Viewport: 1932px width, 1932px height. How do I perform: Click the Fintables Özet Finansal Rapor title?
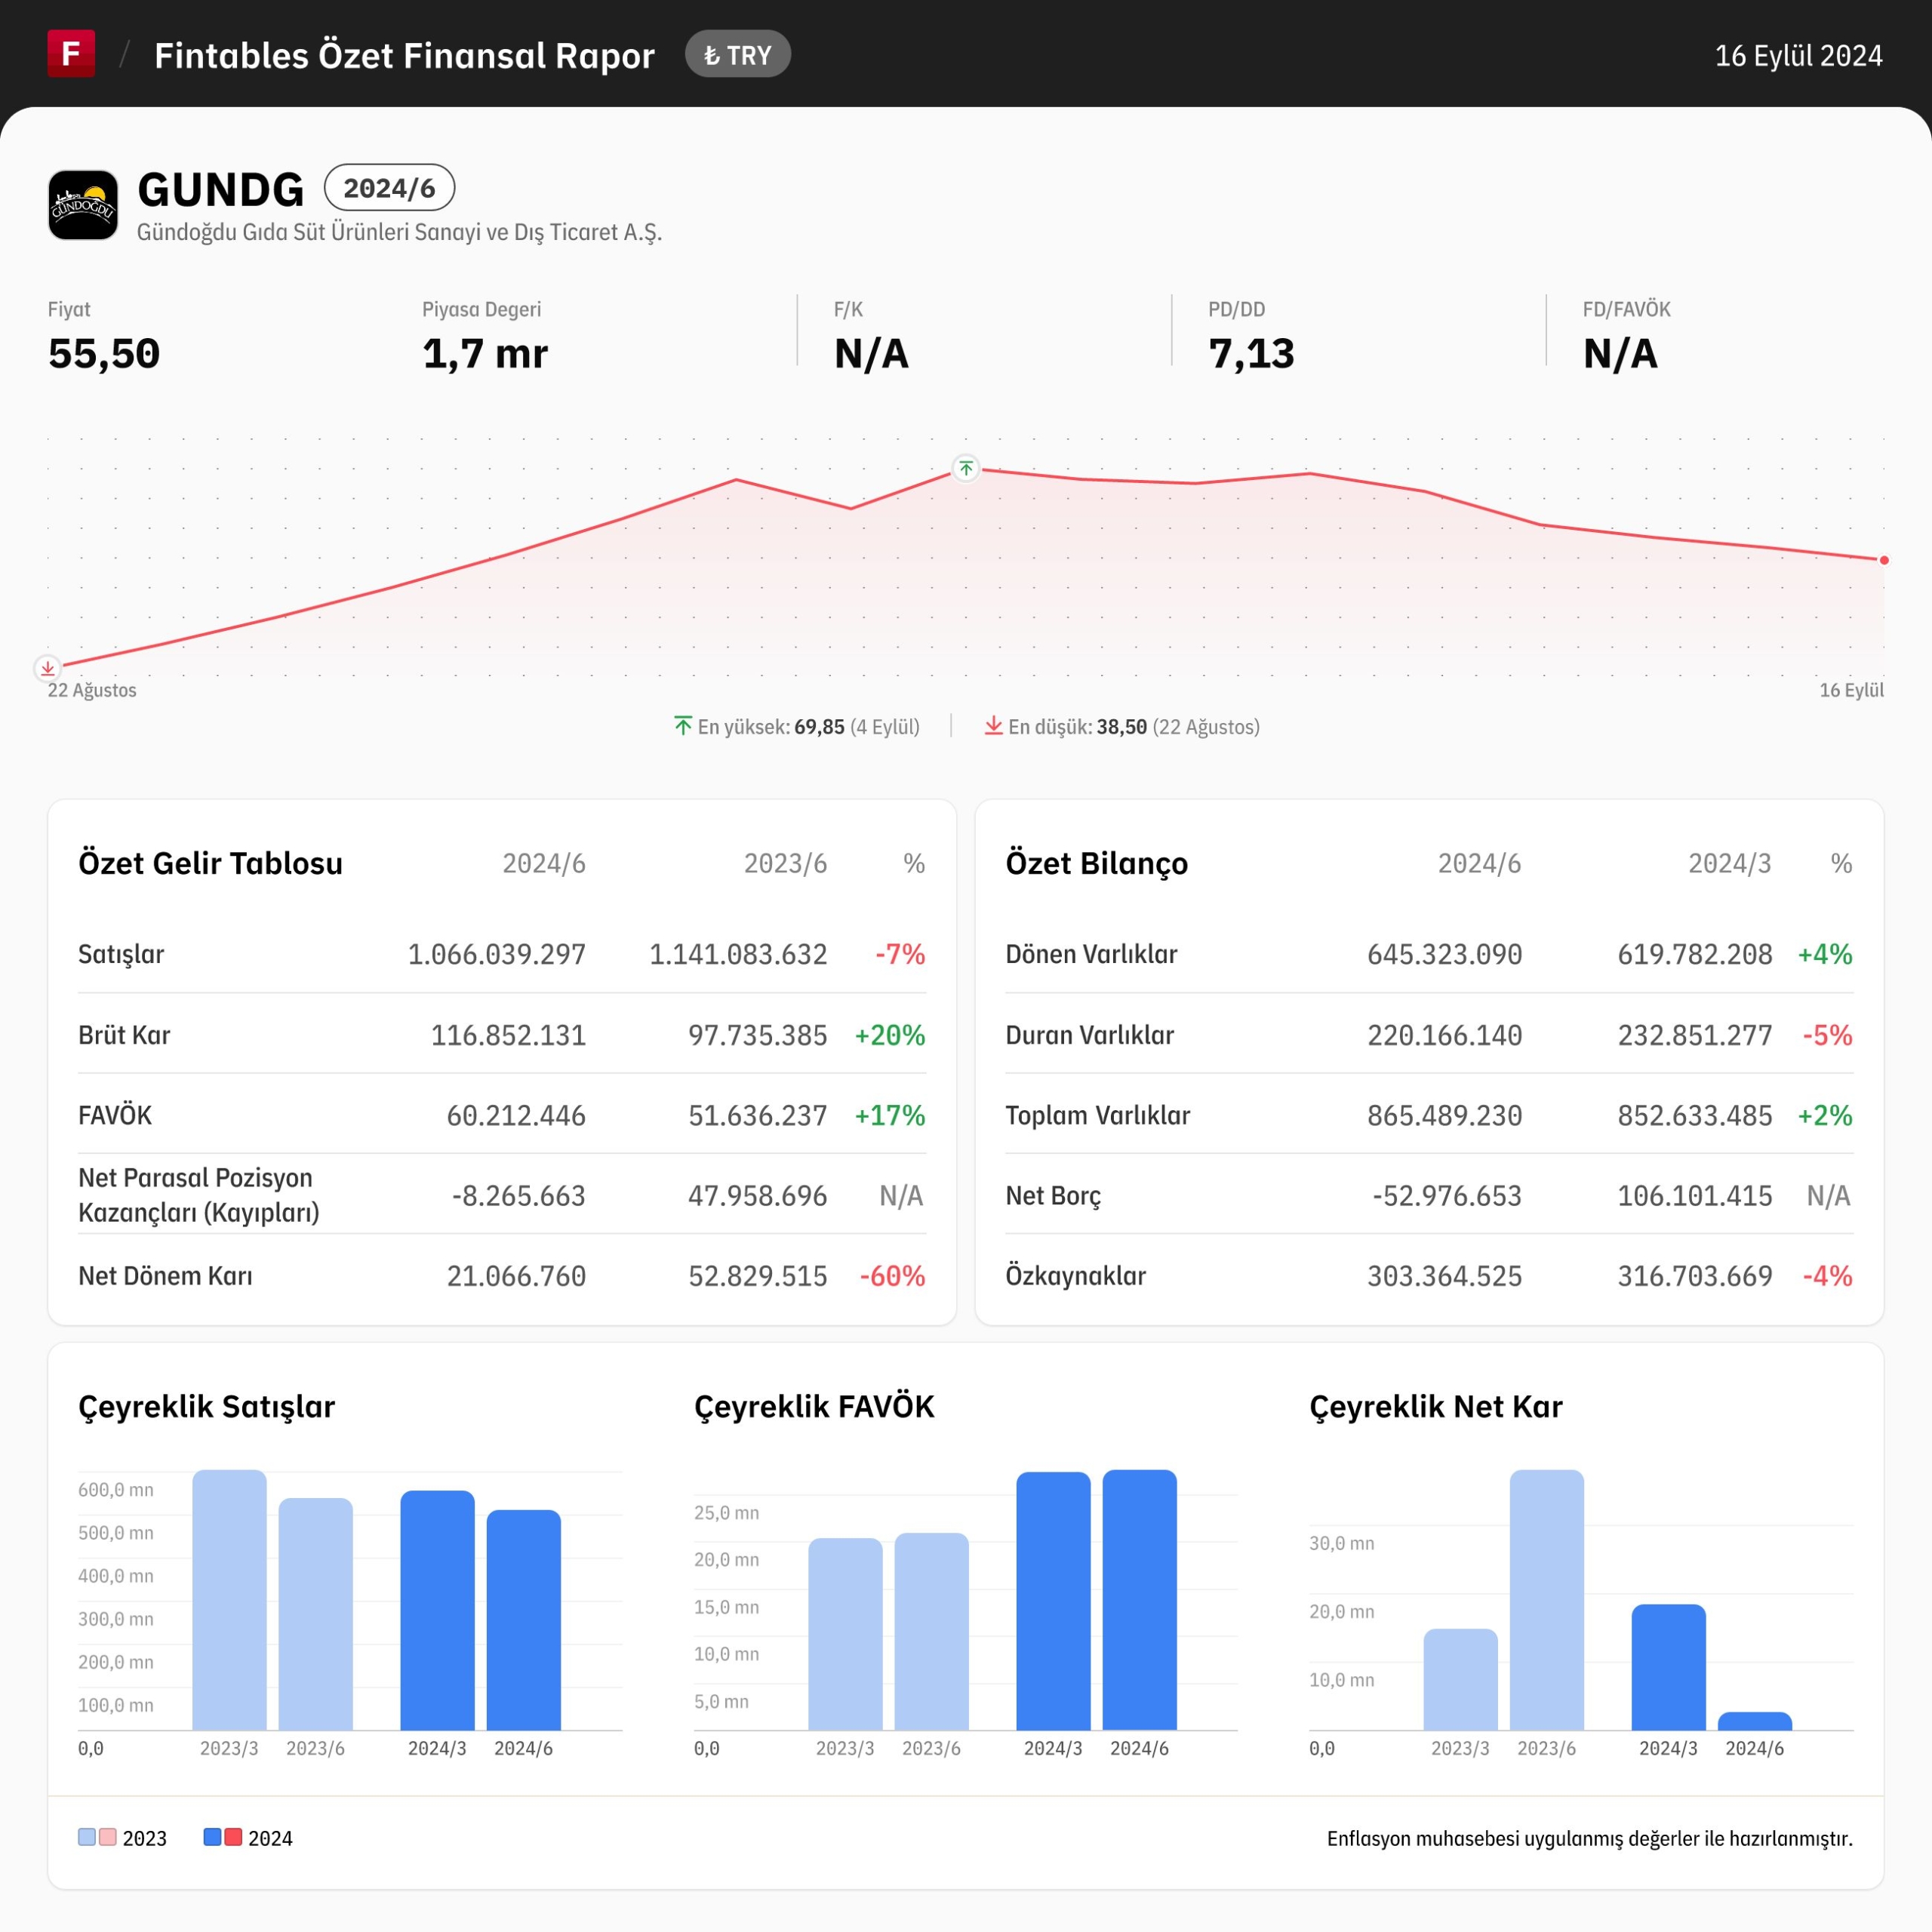[x=404, y=55]
